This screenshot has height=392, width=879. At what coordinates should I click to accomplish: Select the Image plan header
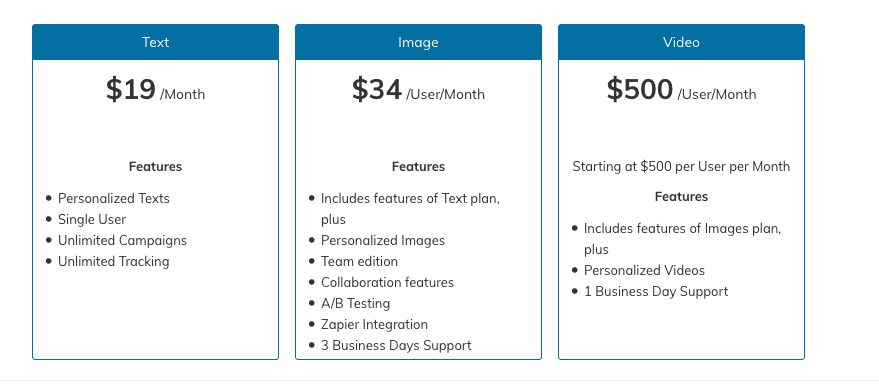pos(418,42)
